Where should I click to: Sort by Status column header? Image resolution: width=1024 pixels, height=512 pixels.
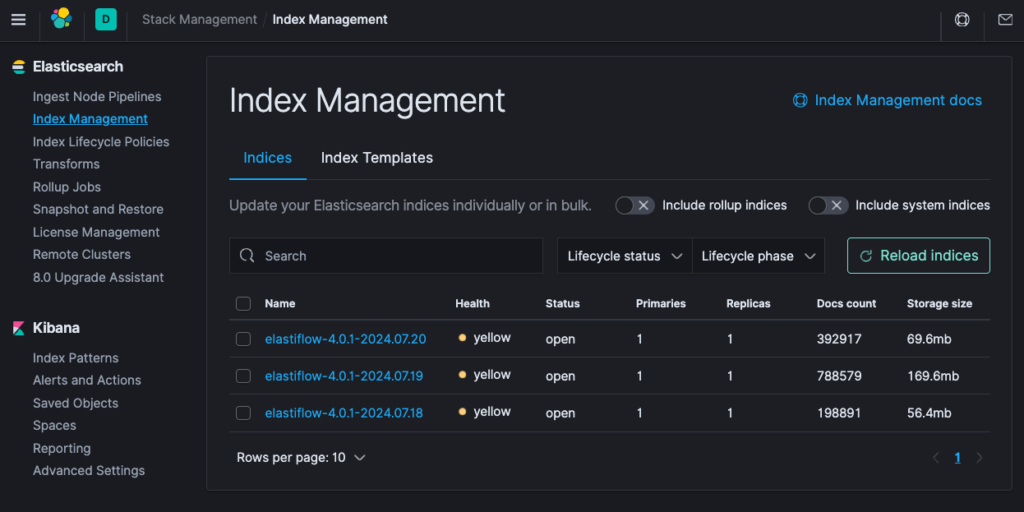563,304
